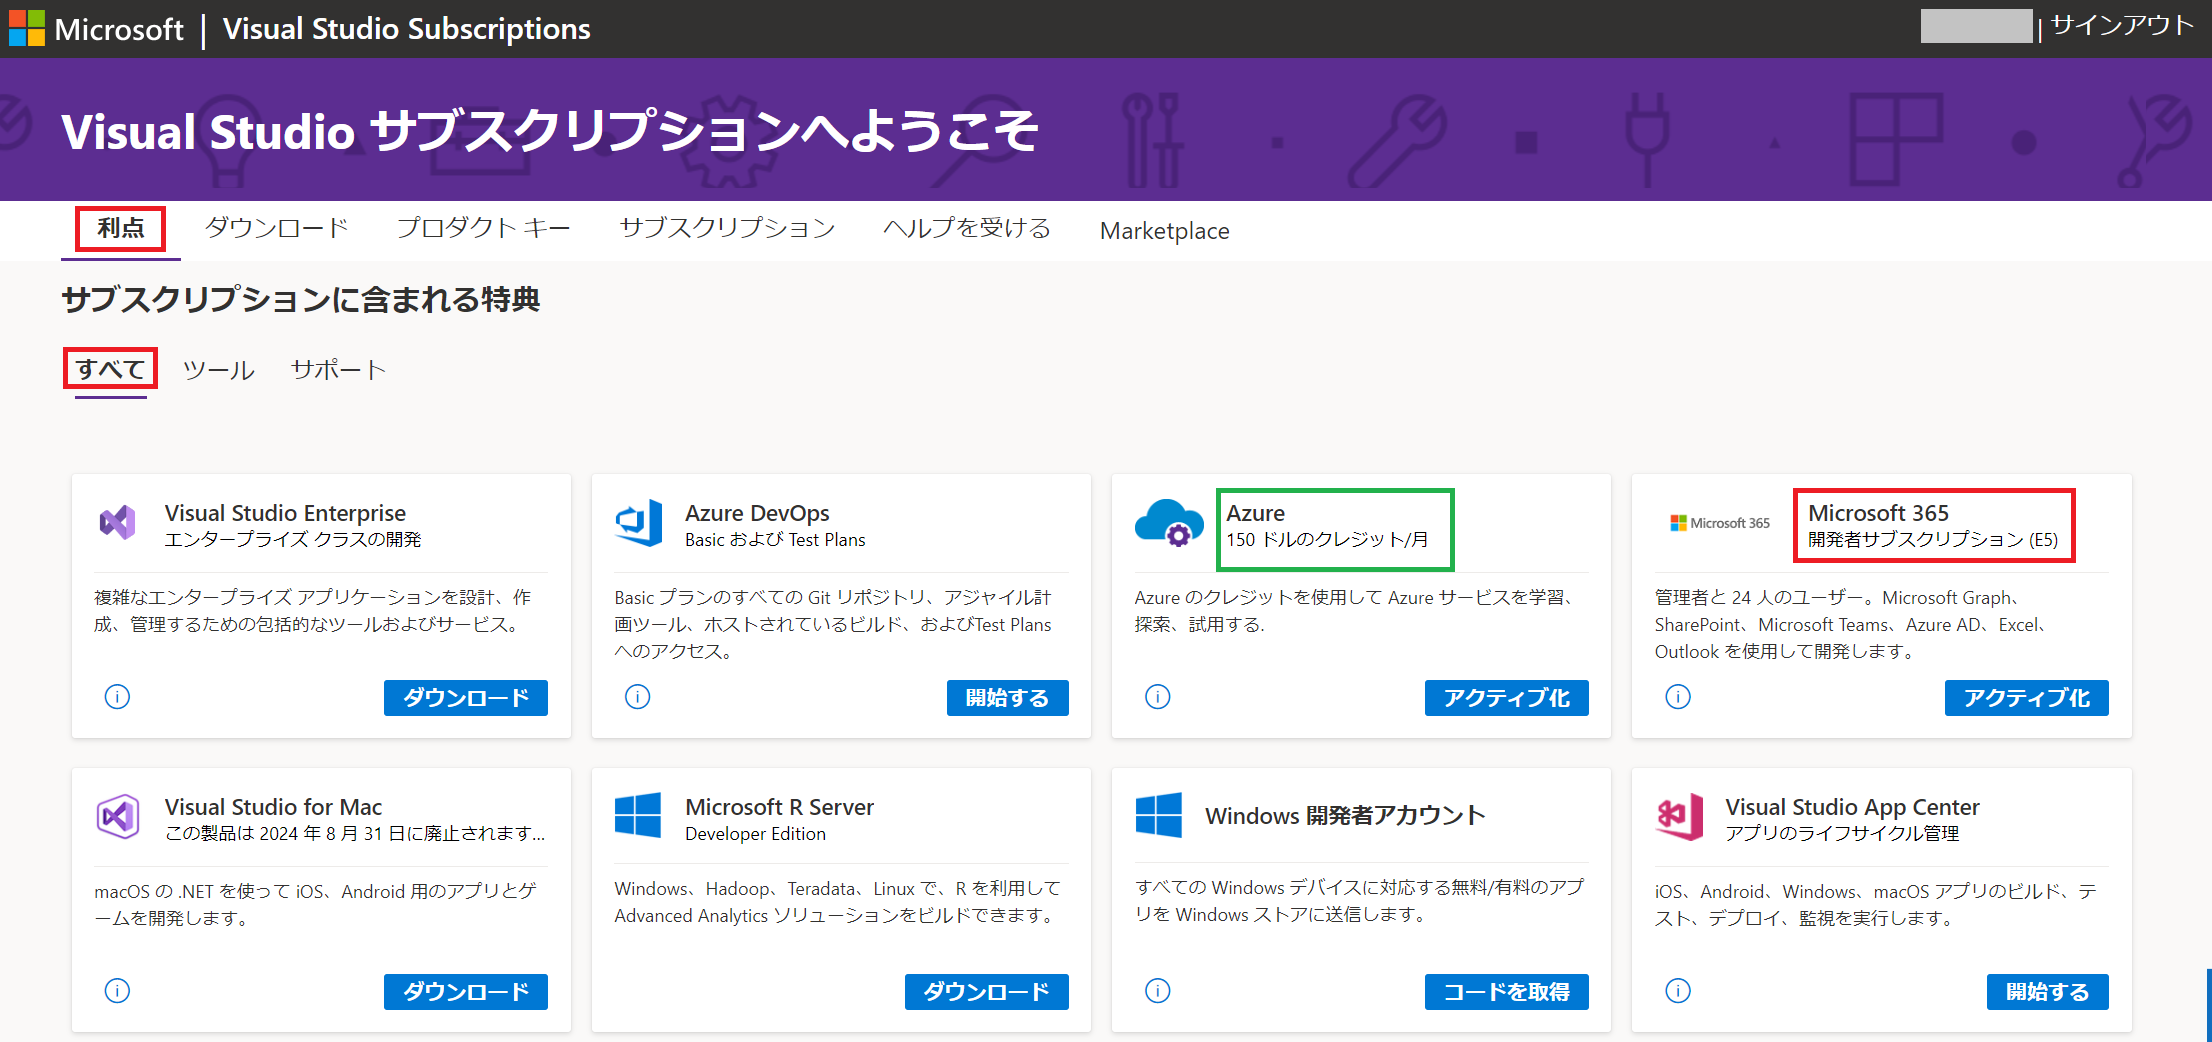Click the Visual Studio for Mac icon
The width and height of the screenshot is (2212, 1042).
tap(119, 816)
